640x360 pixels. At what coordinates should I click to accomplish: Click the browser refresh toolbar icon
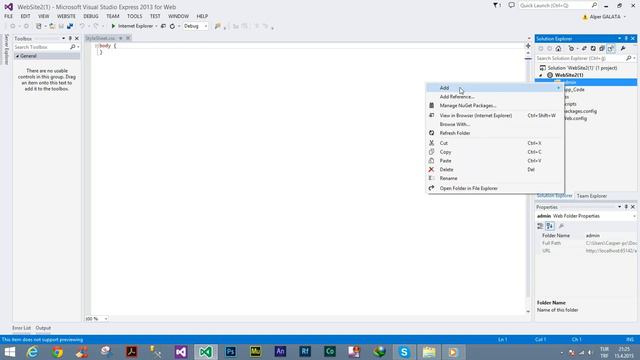[172, 26]
